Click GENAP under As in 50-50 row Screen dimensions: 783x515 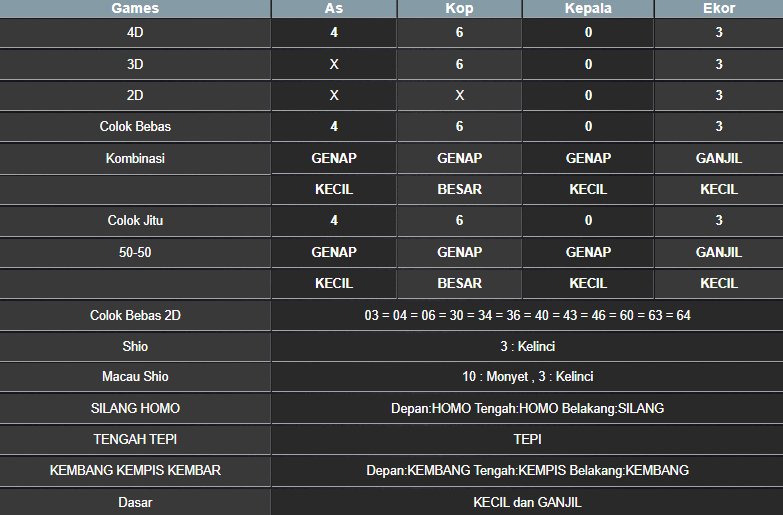pos(334,252)
